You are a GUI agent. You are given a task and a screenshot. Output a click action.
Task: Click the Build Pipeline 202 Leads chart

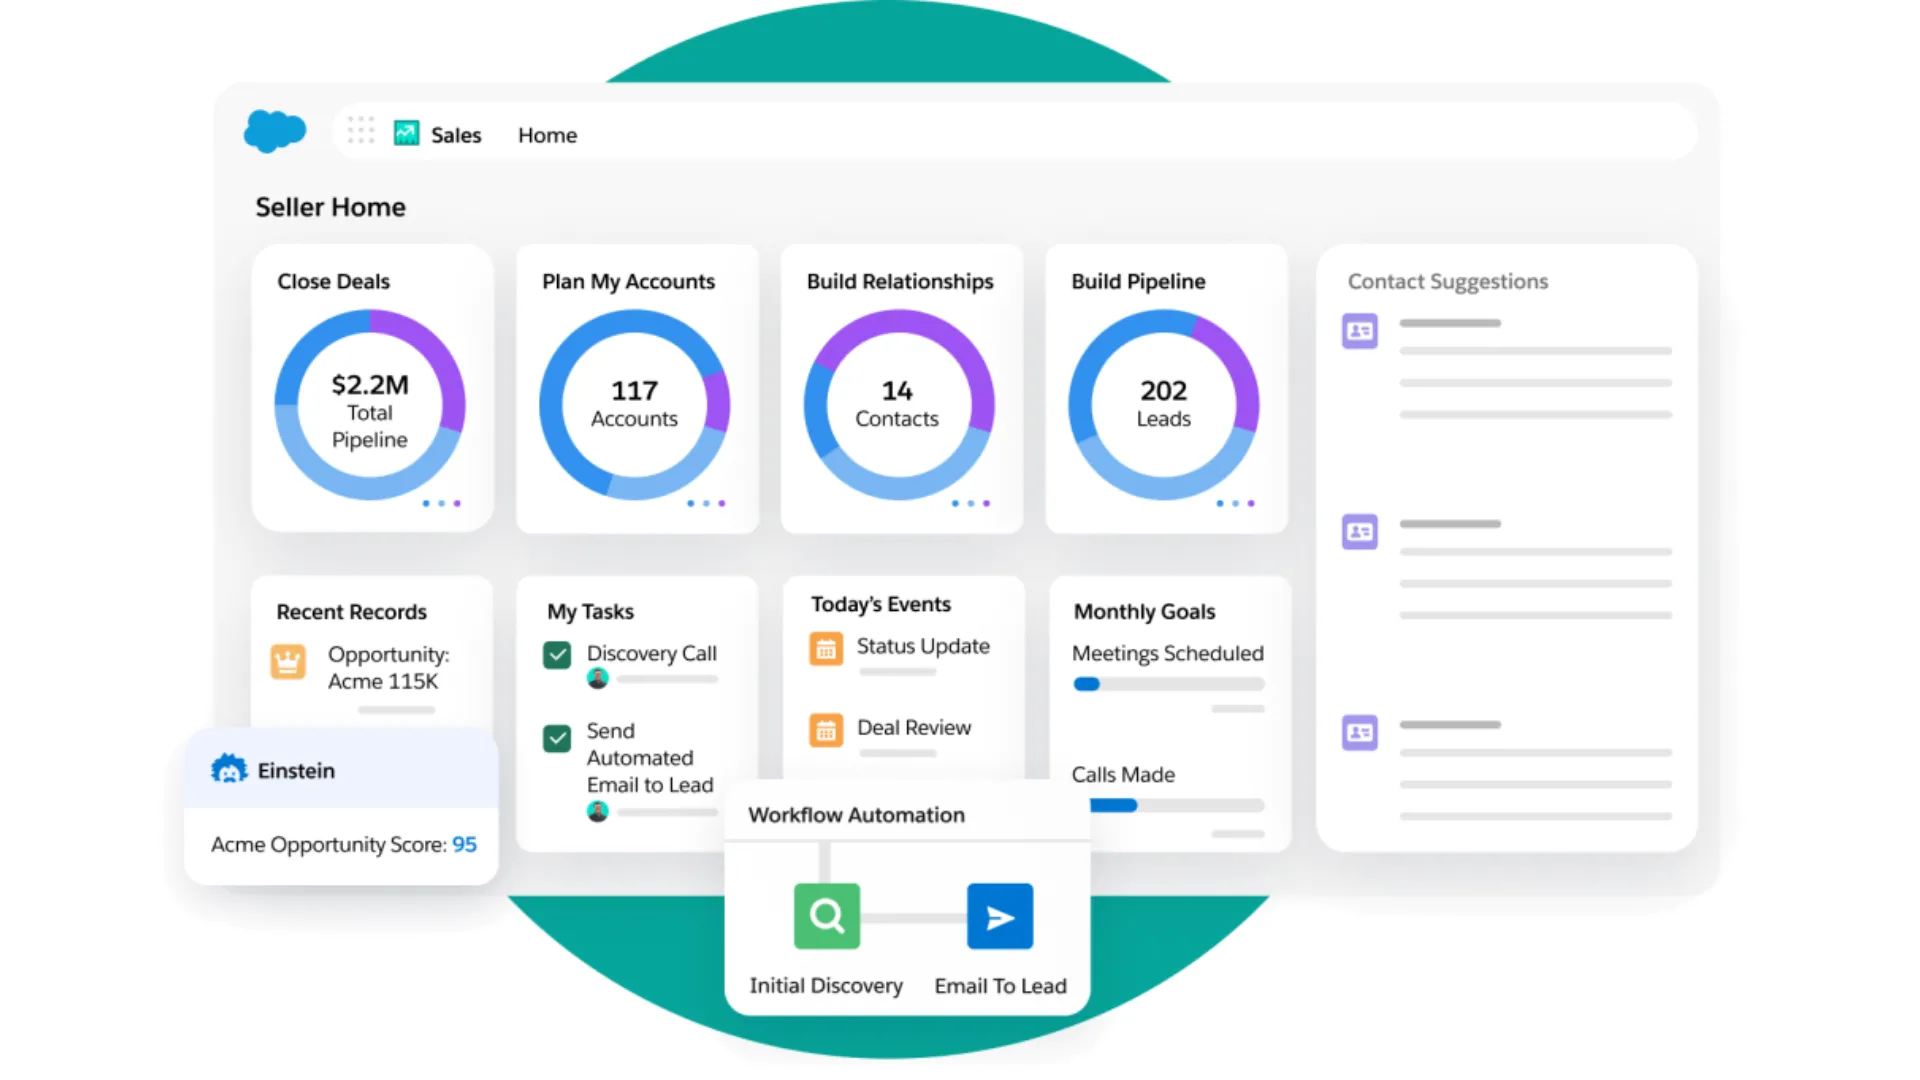(1163, 404)
